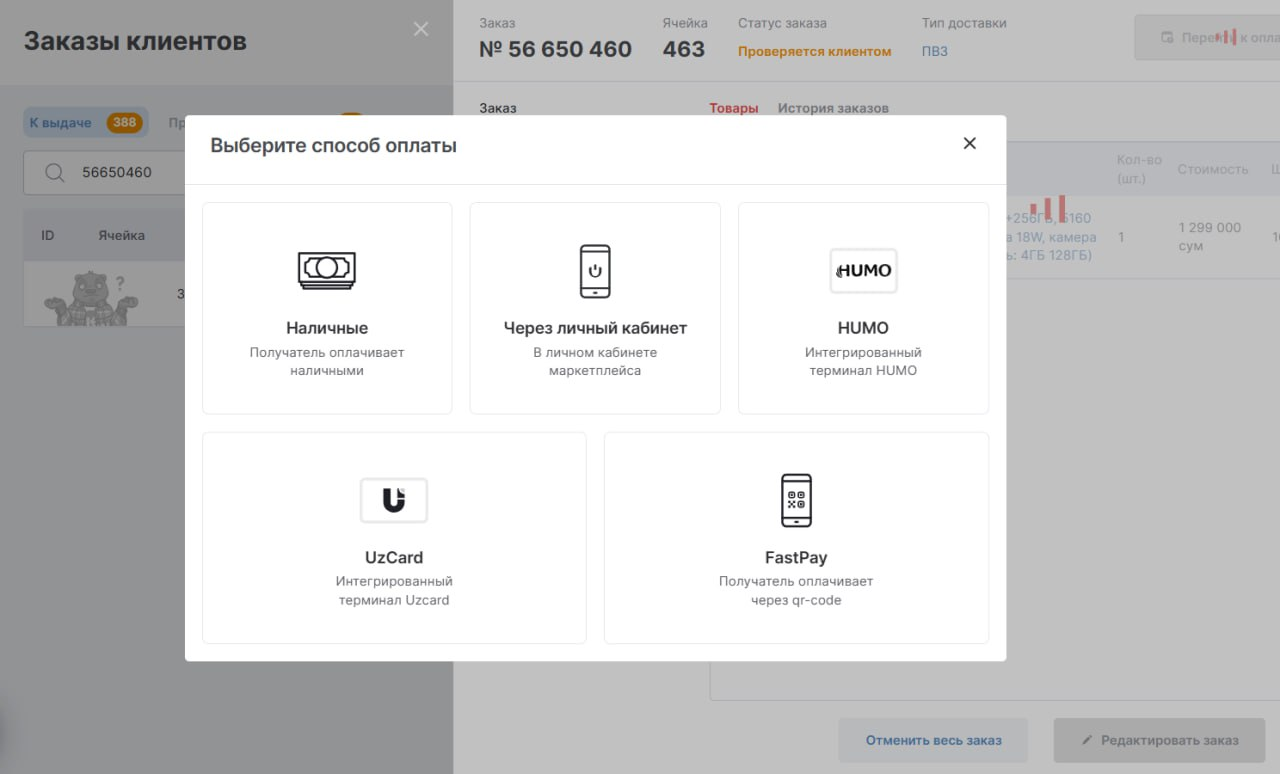Click the product description link
This screenshot has height=774, width=1280.
tap(1050, 237)
